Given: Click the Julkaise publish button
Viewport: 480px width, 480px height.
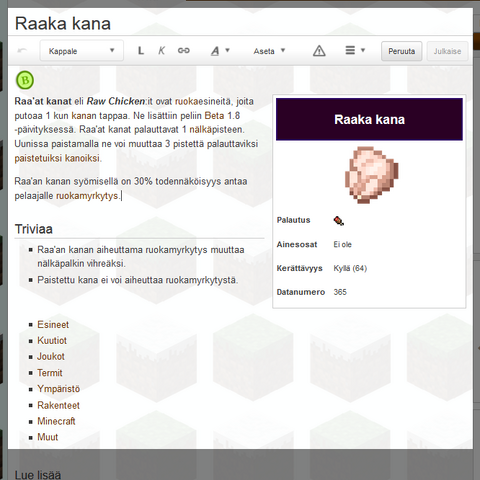Looking at the screenshot, I should [x=447, y=51].
